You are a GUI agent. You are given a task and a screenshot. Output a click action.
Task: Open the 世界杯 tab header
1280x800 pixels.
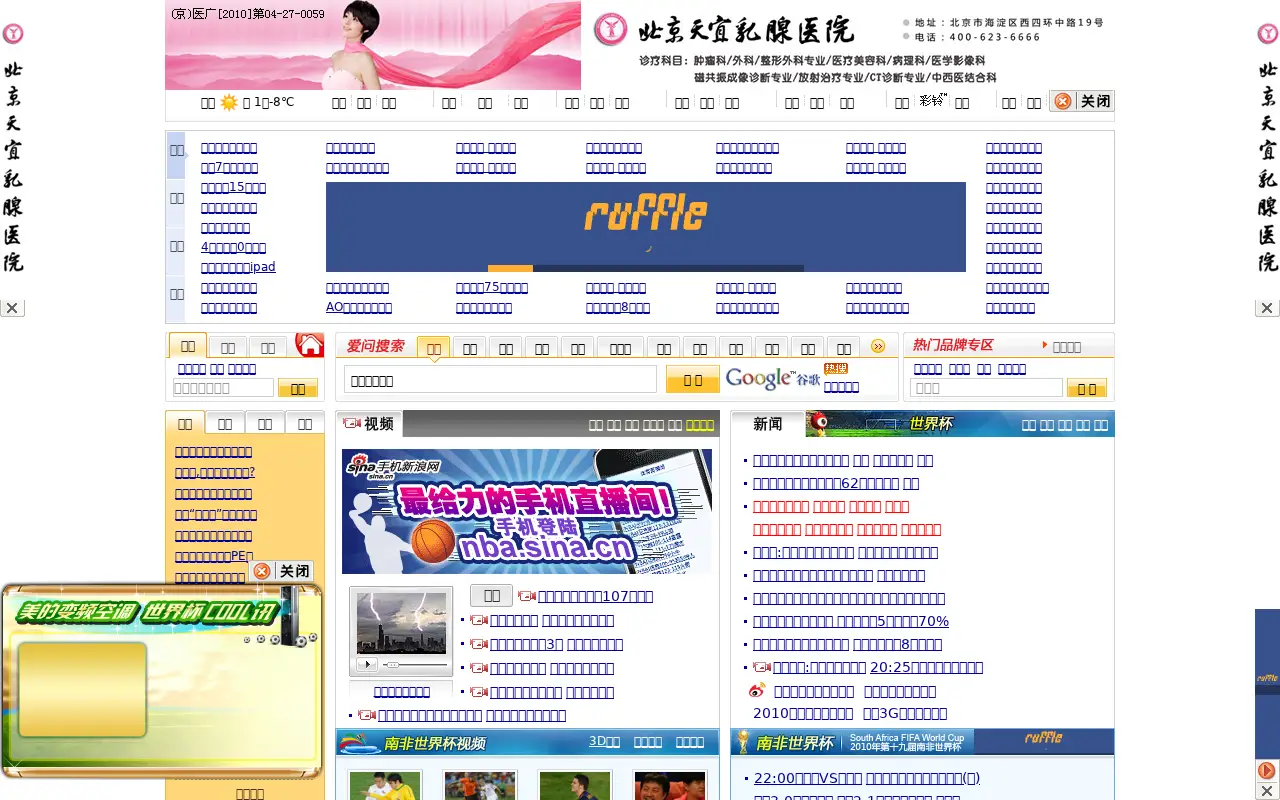point(930,424)
